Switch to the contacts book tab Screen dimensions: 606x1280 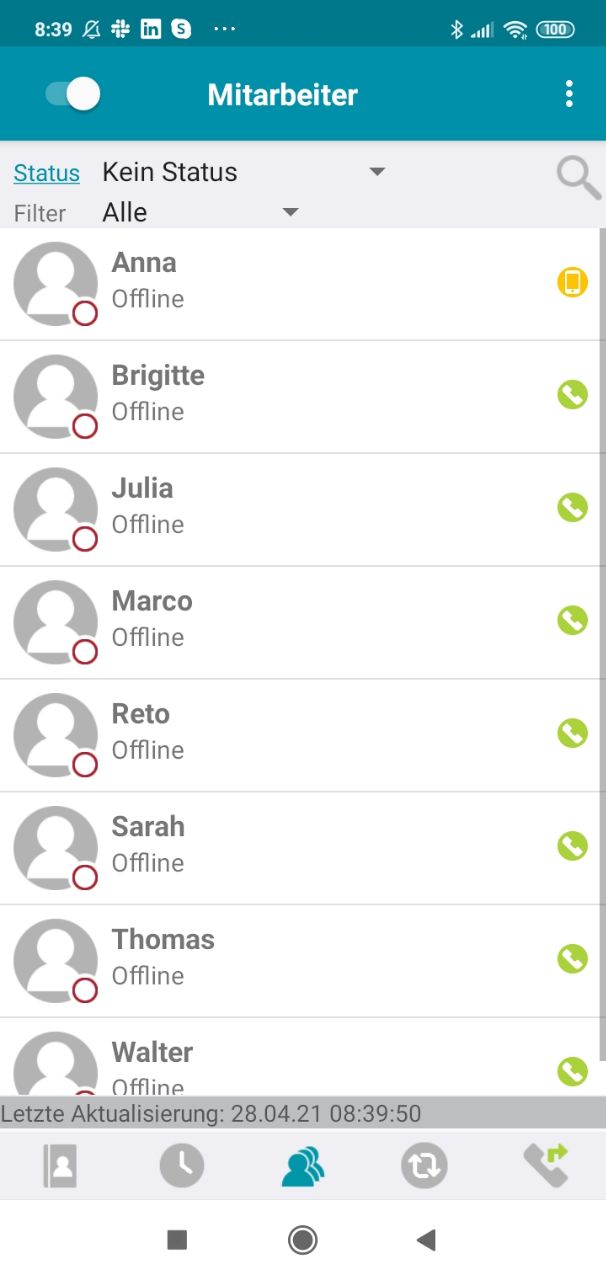(x=60, y=1166)
